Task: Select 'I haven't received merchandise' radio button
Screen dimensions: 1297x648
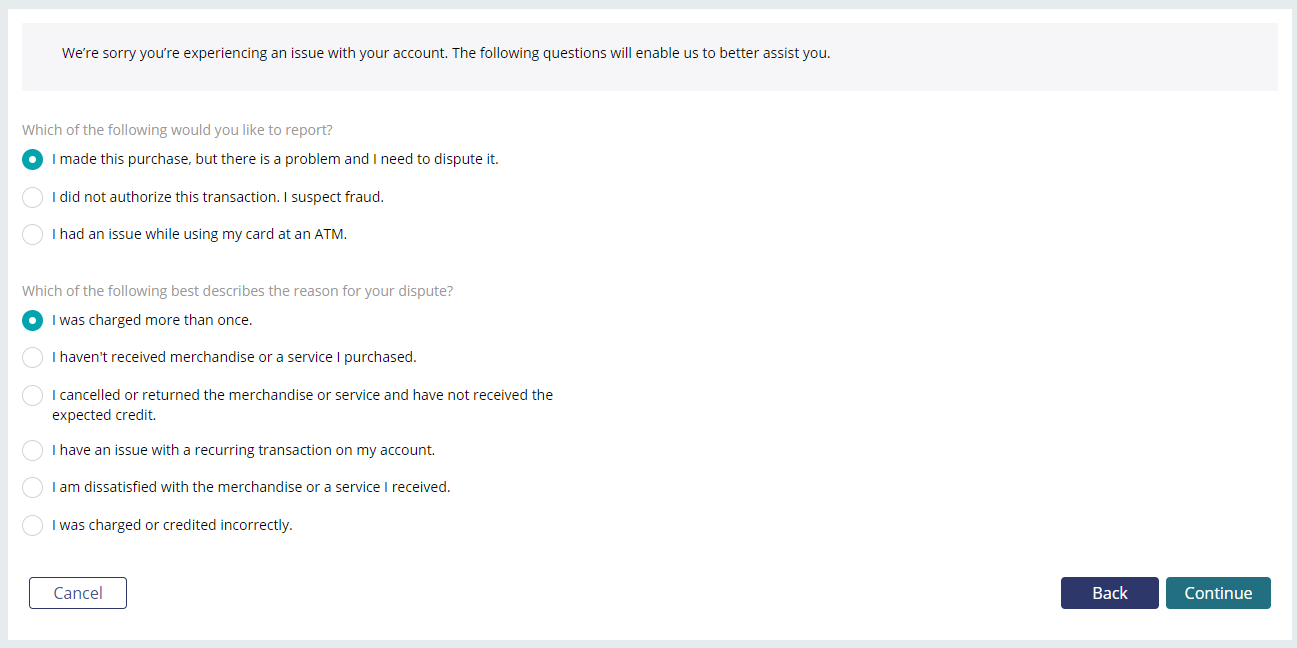Action: [32, 357]
